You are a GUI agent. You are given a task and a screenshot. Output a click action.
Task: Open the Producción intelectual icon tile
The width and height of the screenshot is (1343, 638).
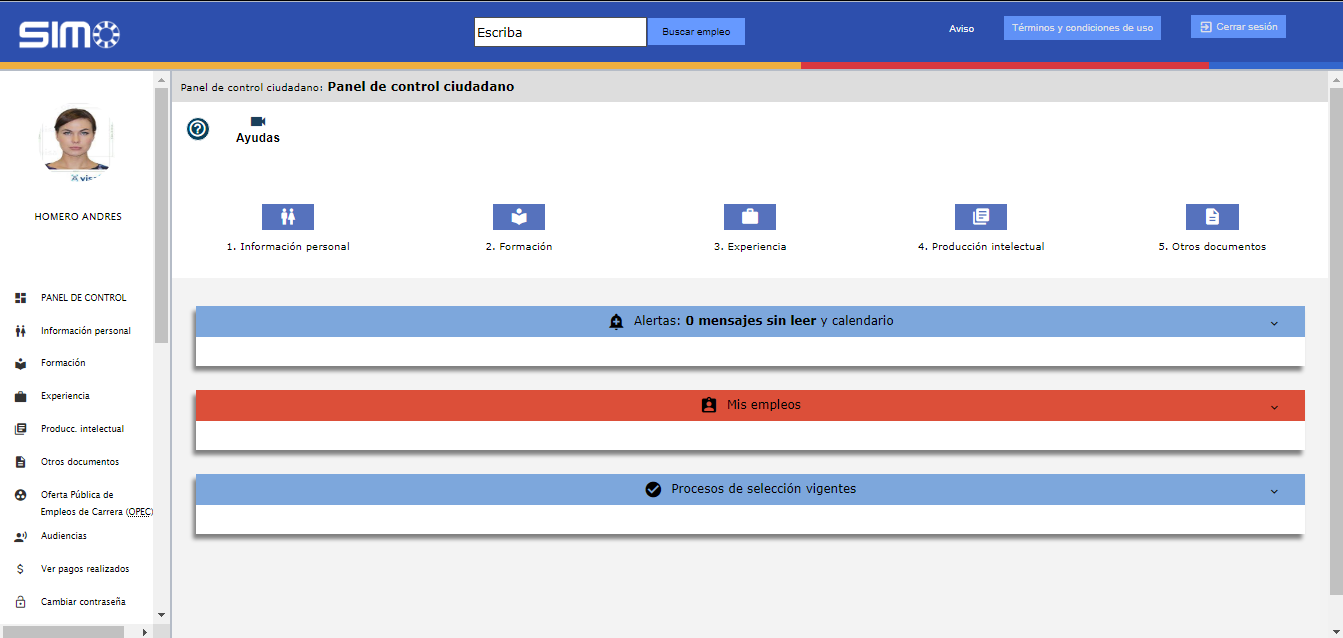point(980,217)
